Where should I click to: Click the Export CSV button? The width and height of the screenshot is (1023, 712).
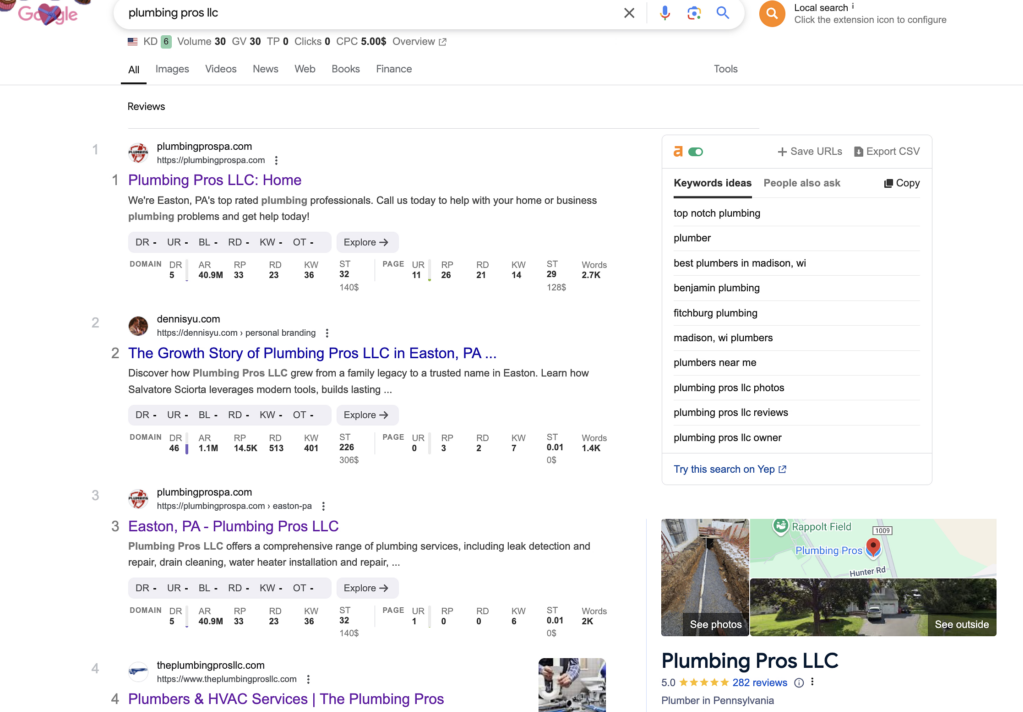tap(887, 151)
